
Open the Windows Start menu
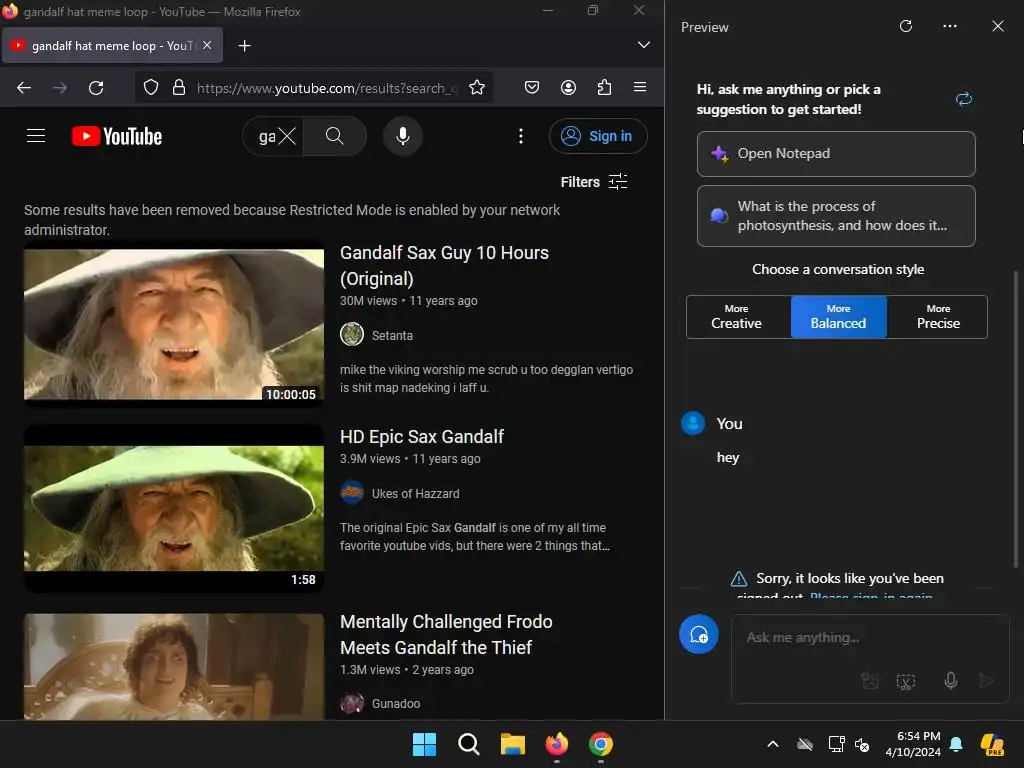[424, 744]
